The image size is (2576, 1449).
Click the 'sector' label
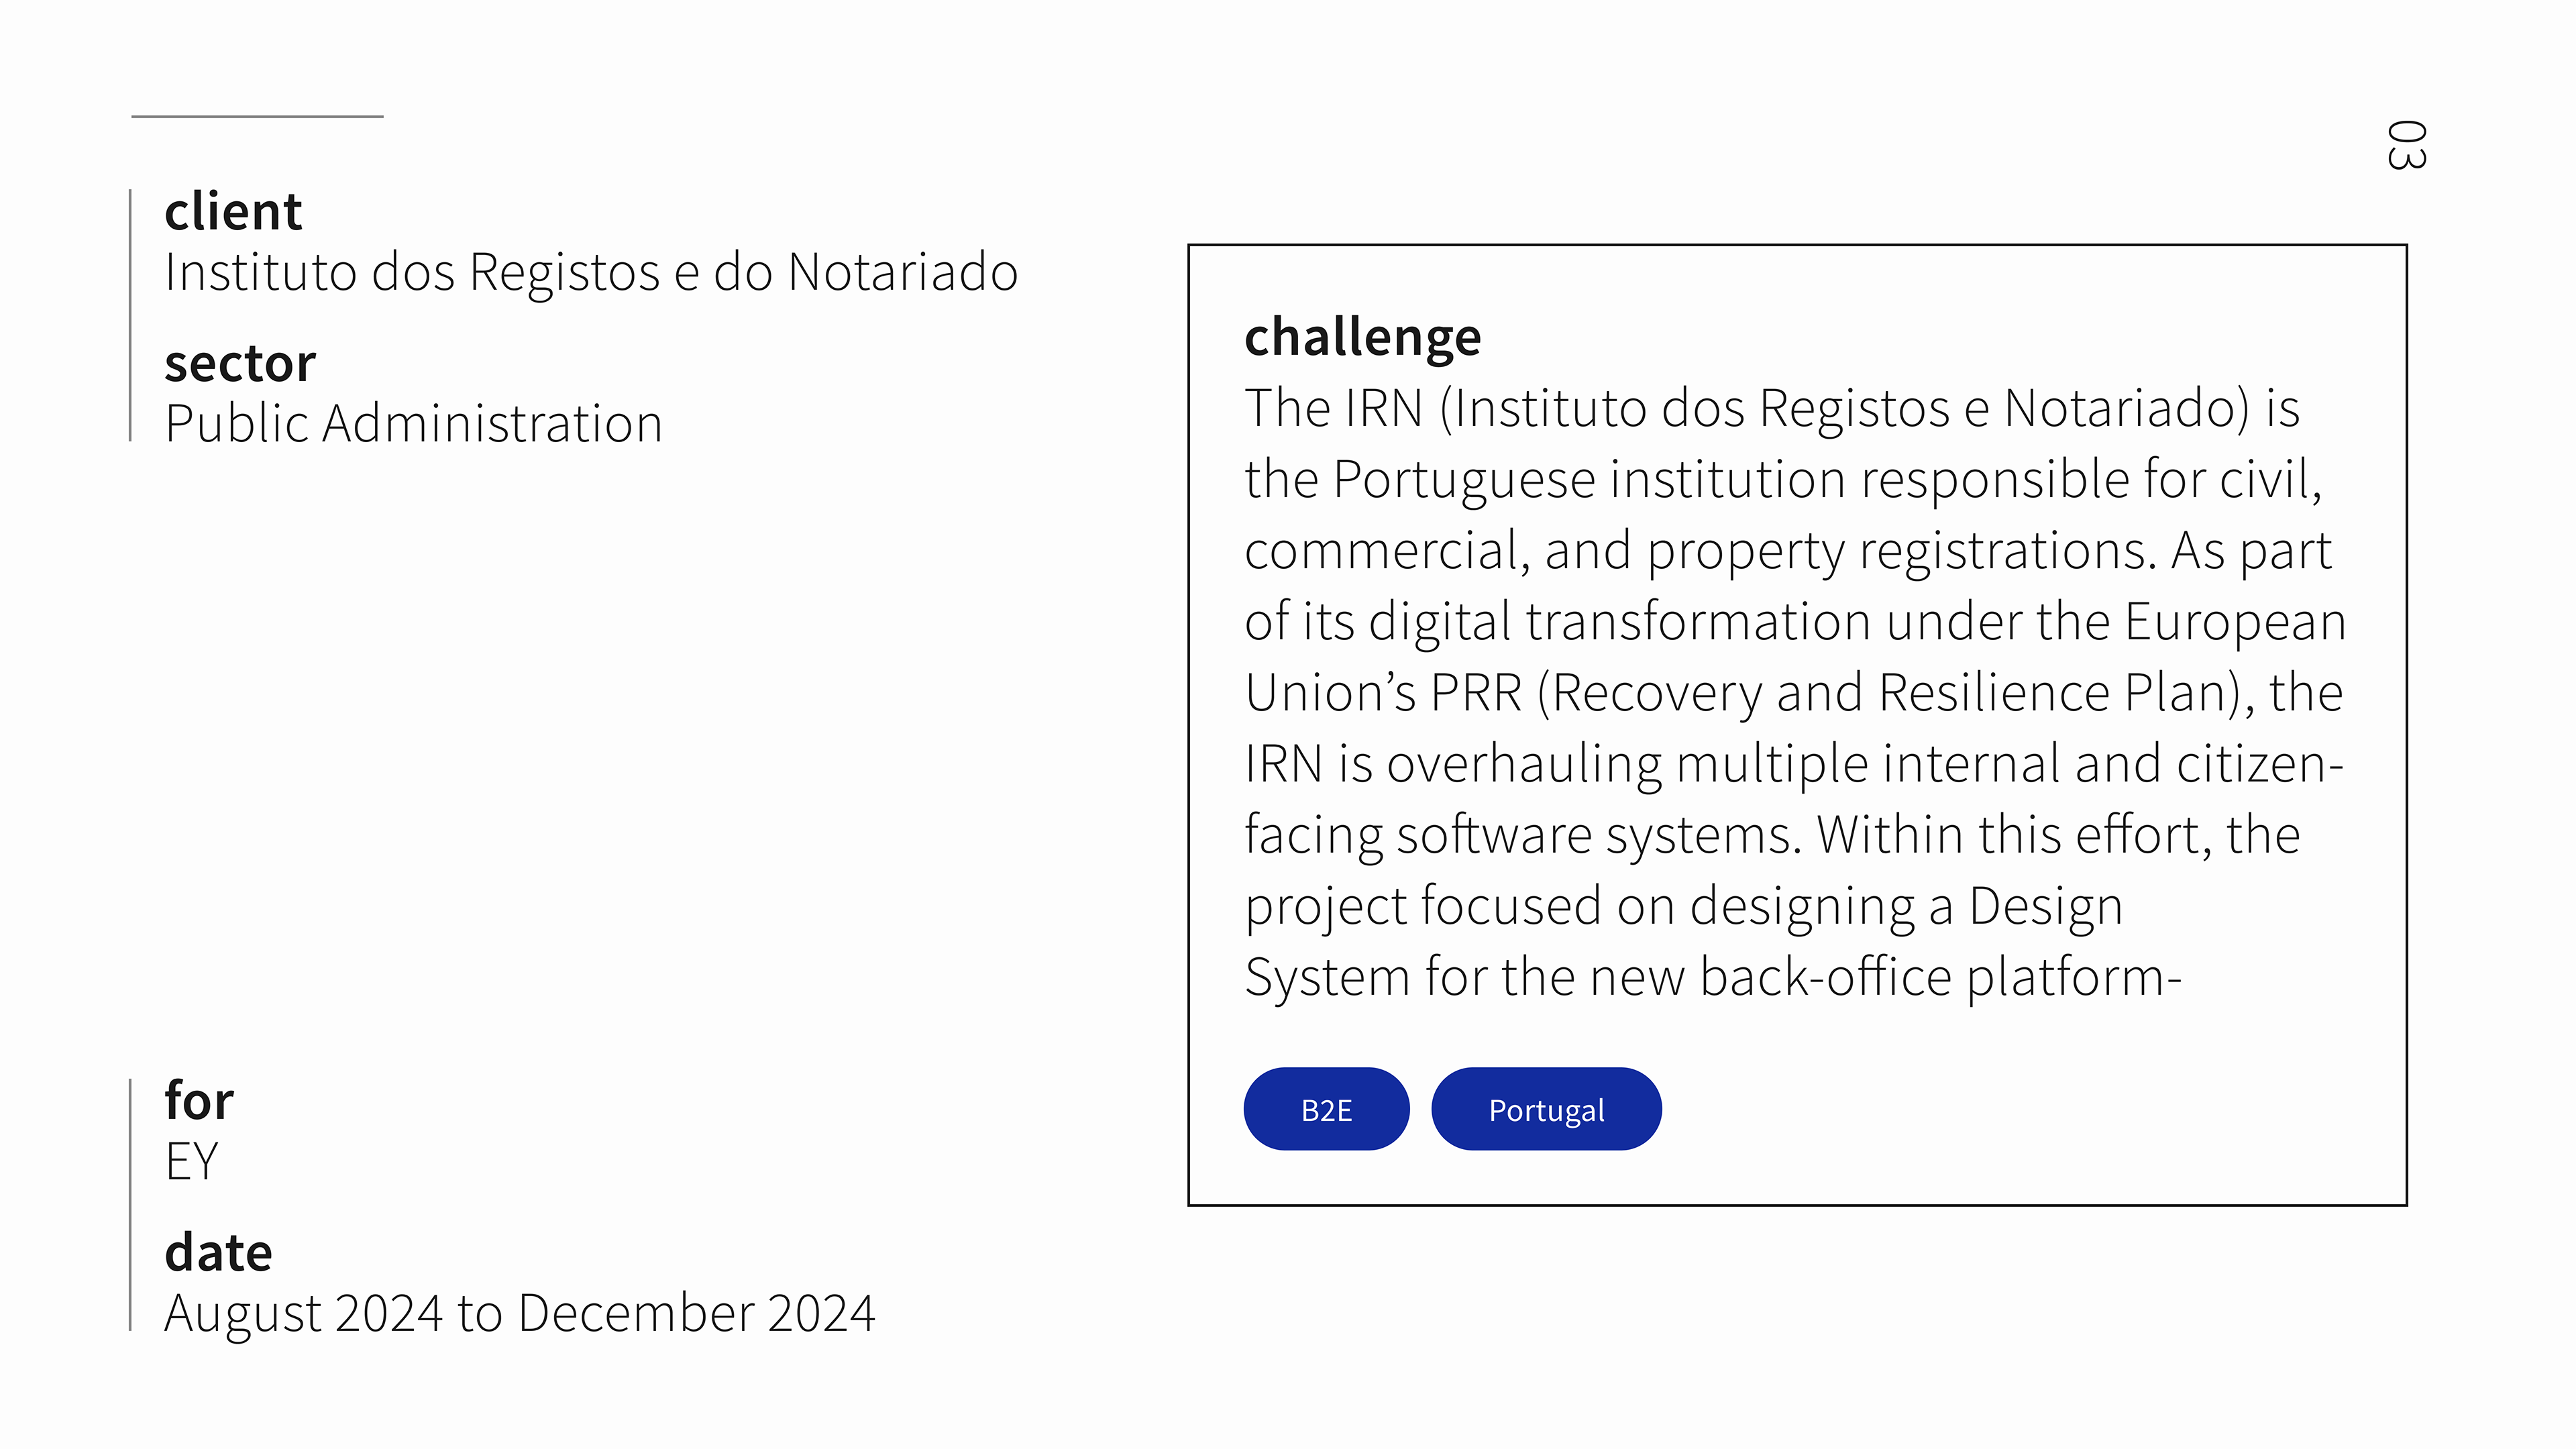[240, 363]
